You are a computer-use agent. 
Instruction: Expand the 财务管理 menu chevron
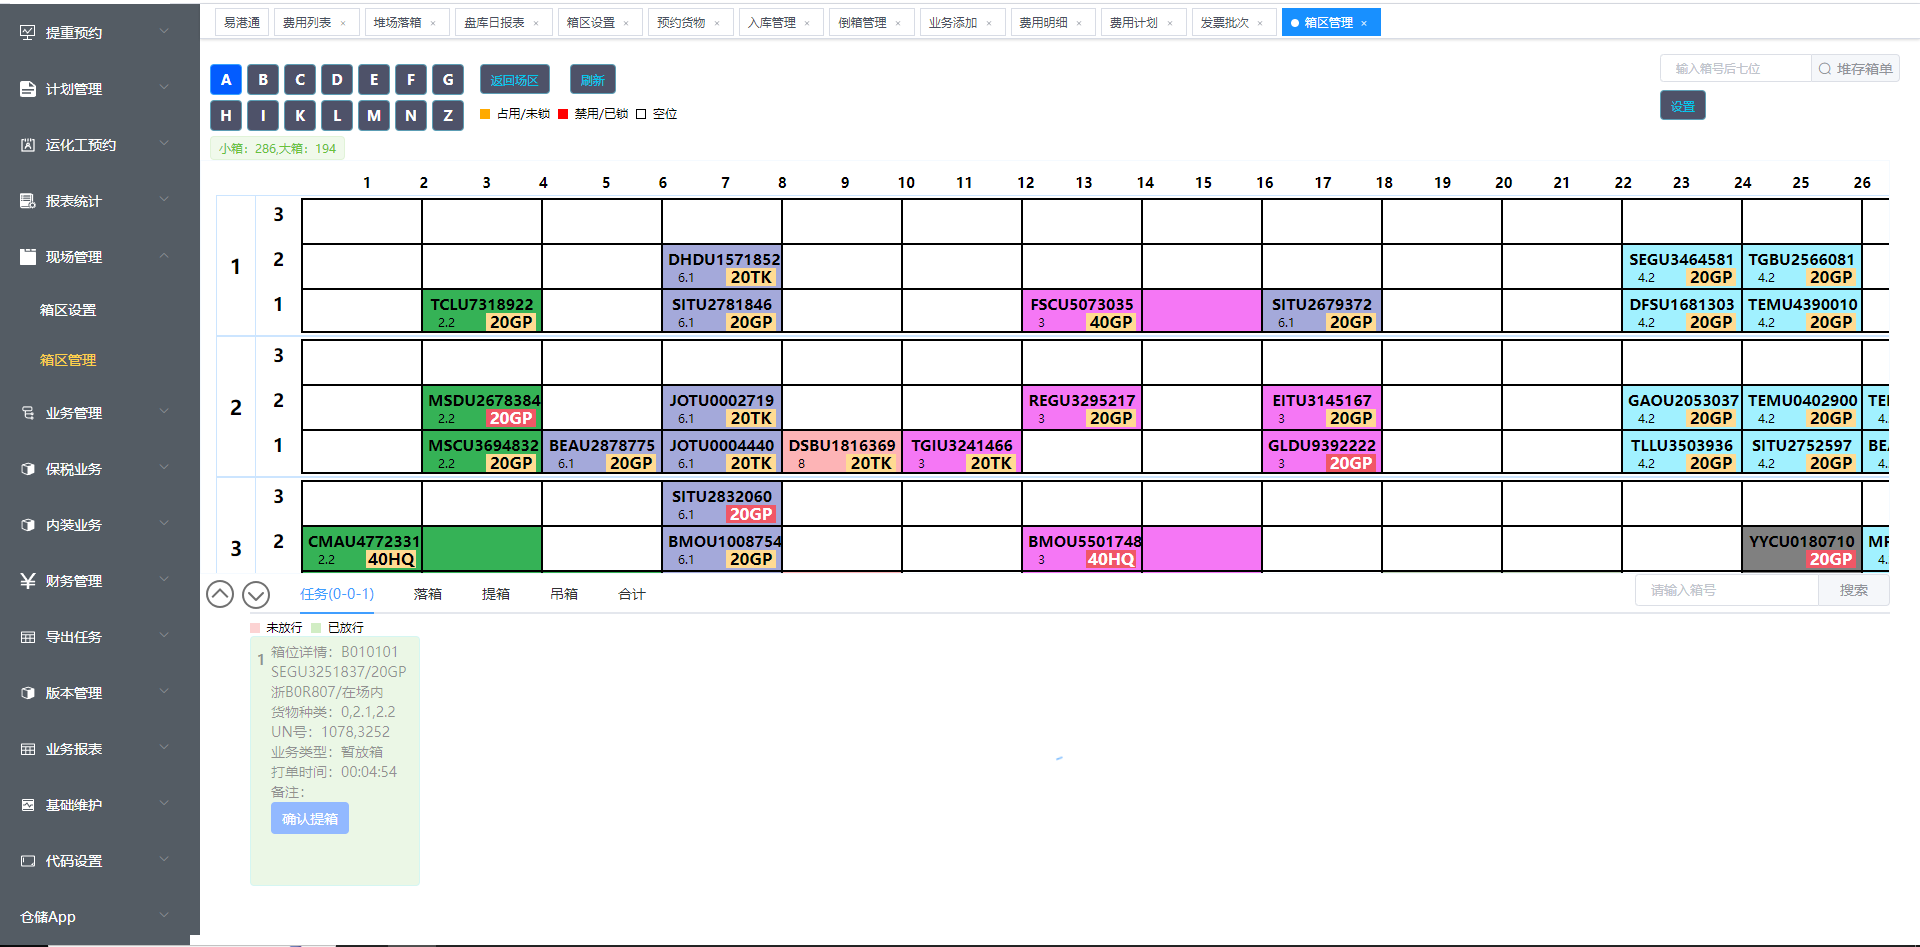click(x=164, y=580)
